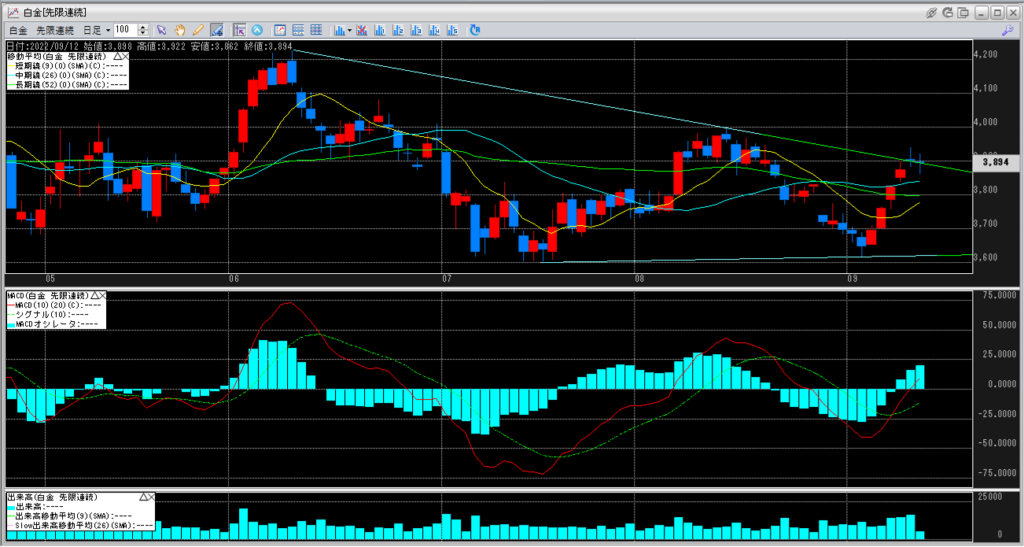Expand the indicator icon dropdown arrow
1024x547 pixels.
(x=349, y=30)
